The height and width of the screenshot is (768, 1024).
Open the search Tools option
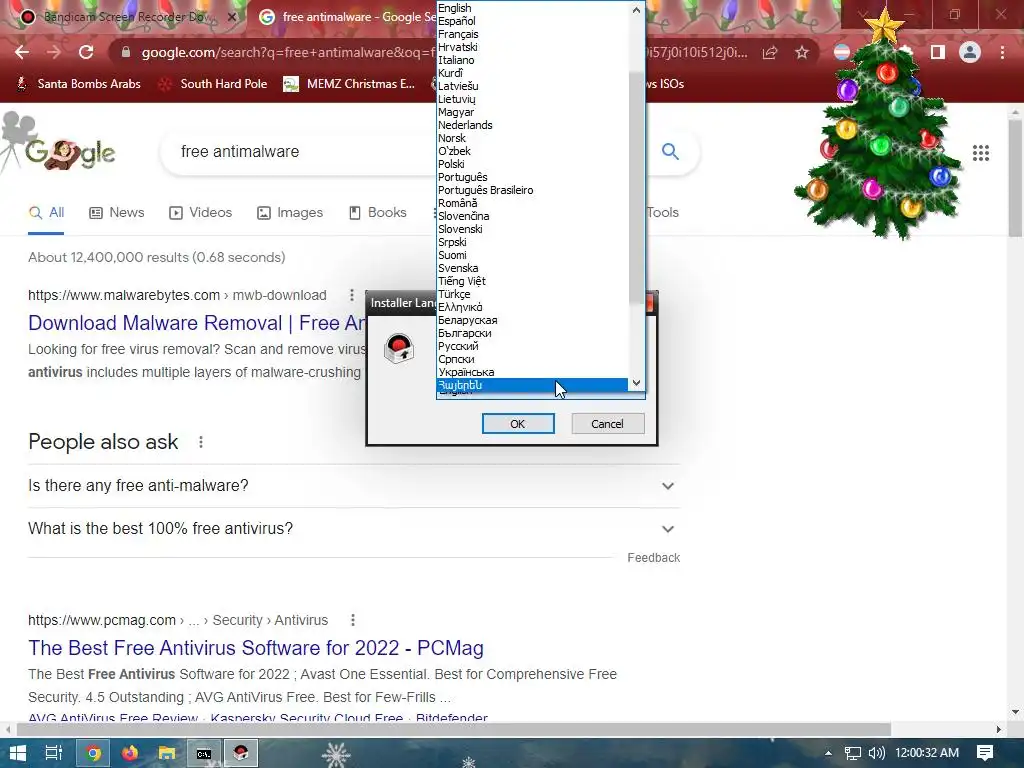tap(662, 213)
